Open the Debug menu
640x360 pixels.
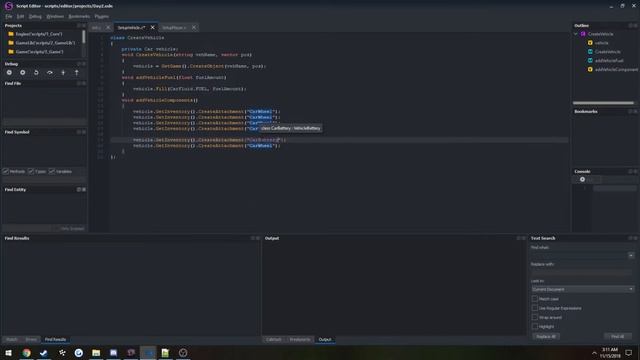pos(35,16)
